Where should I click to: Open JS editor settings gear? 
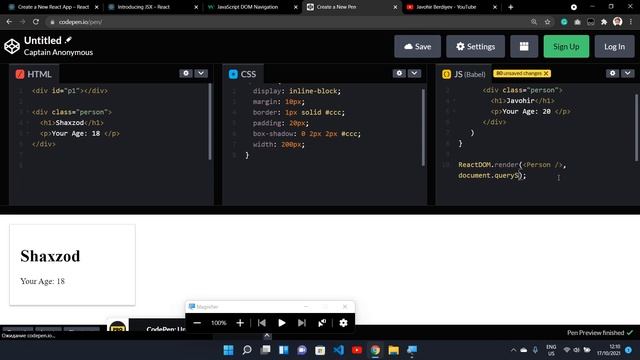[x=612, y=73]
